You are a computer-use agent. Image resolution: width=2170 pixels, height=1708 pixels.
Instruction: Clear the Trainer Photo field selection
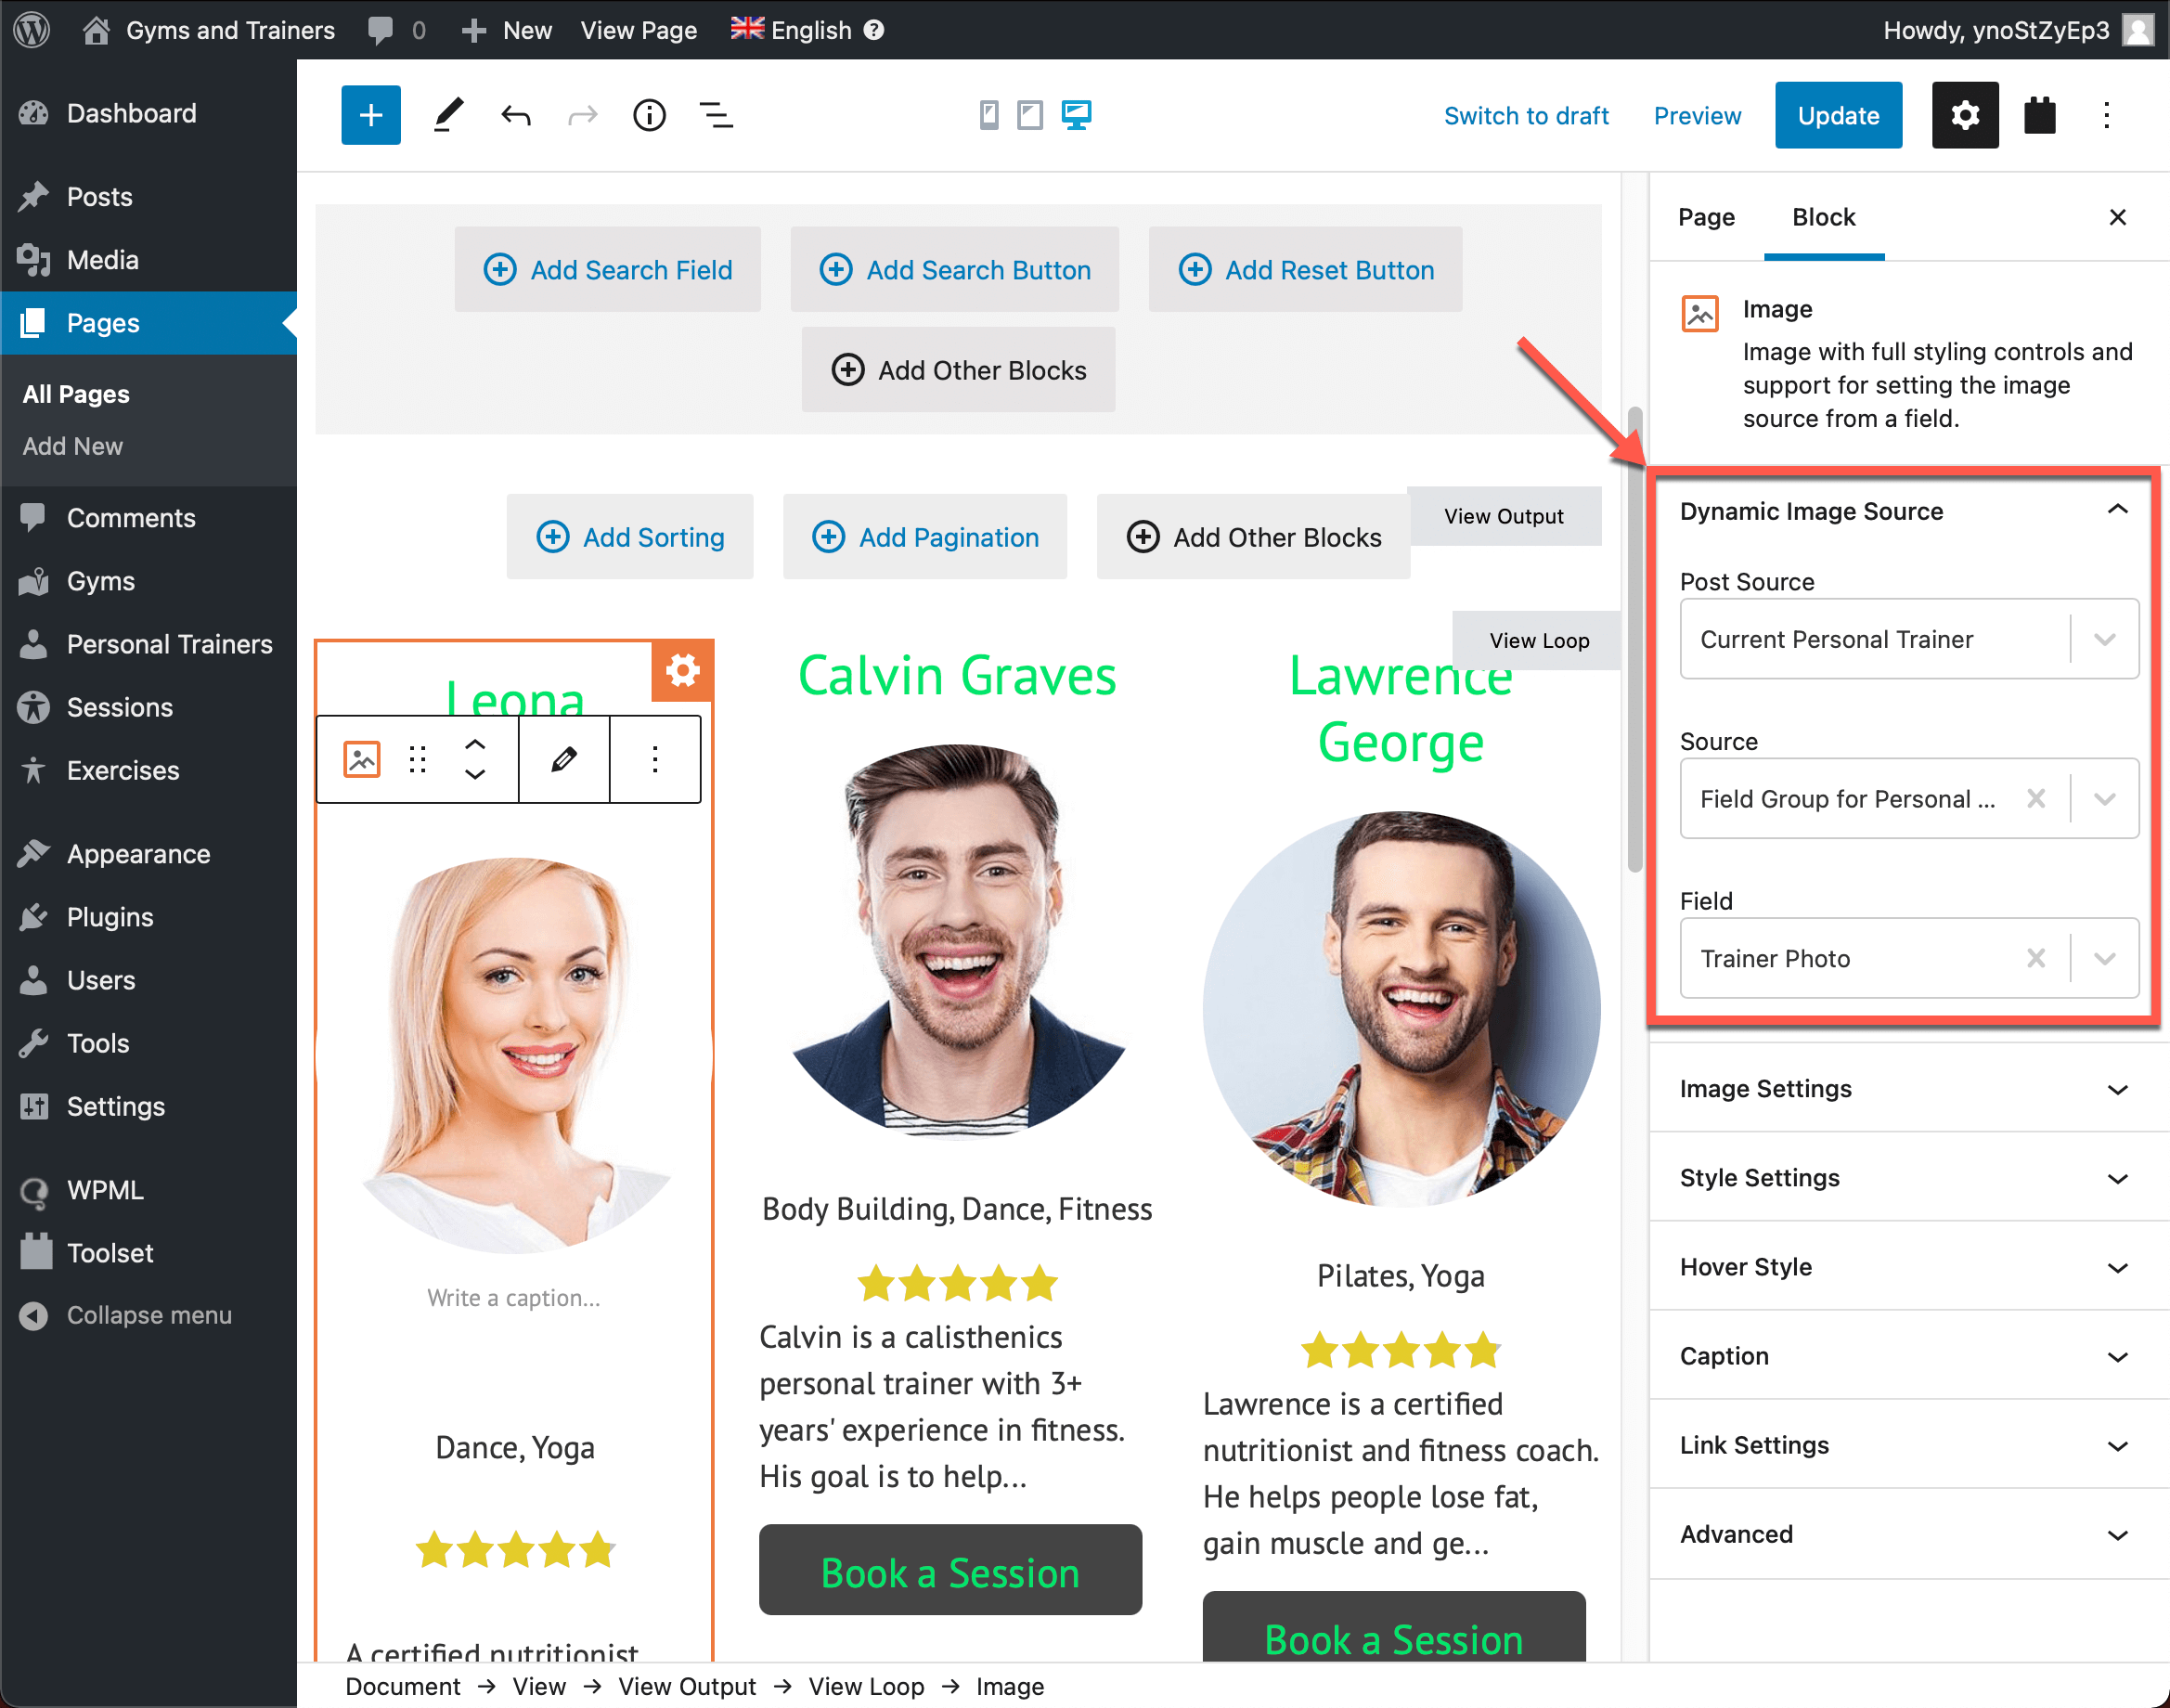point(2035,958)
